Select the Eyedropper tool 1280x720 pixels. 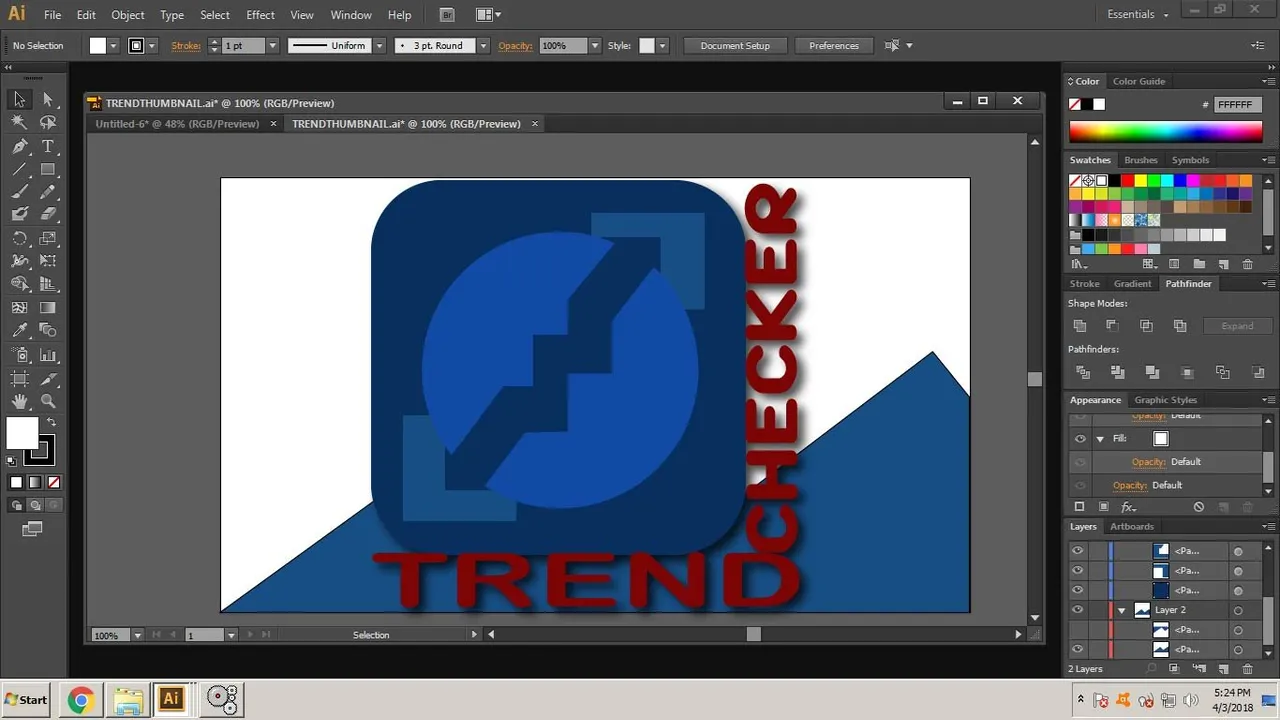coord(19,331)
